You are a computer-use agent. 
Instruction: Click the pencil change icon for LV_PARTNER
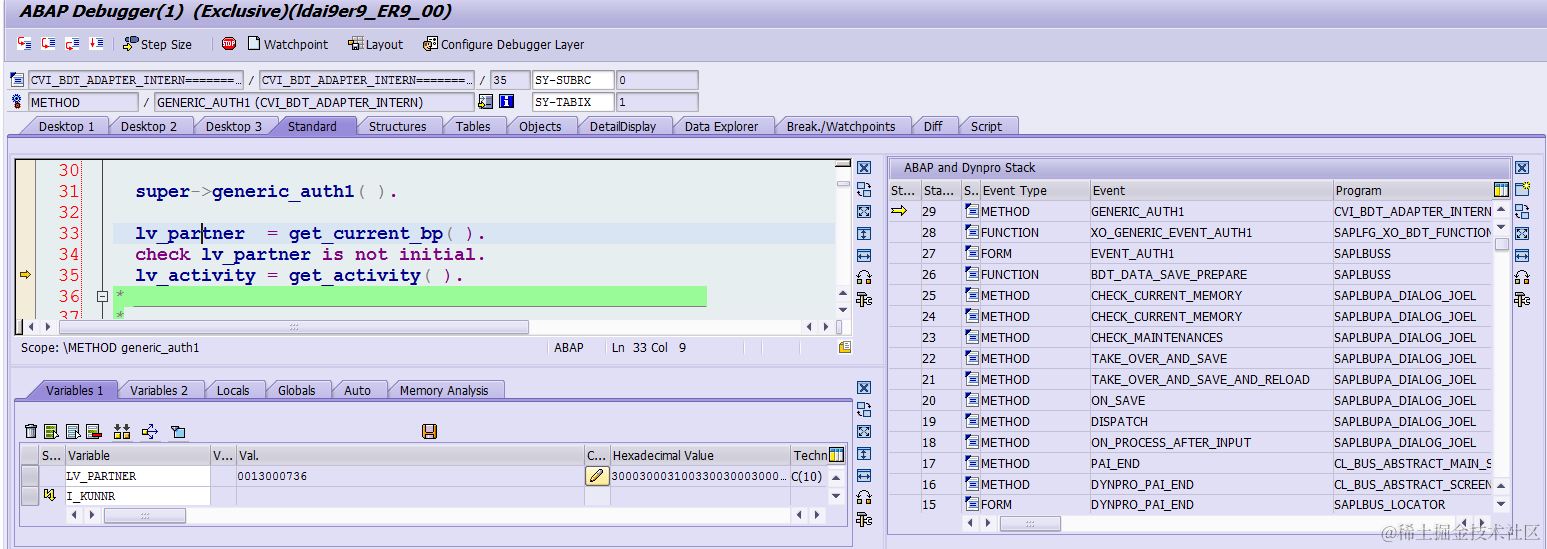597,476
